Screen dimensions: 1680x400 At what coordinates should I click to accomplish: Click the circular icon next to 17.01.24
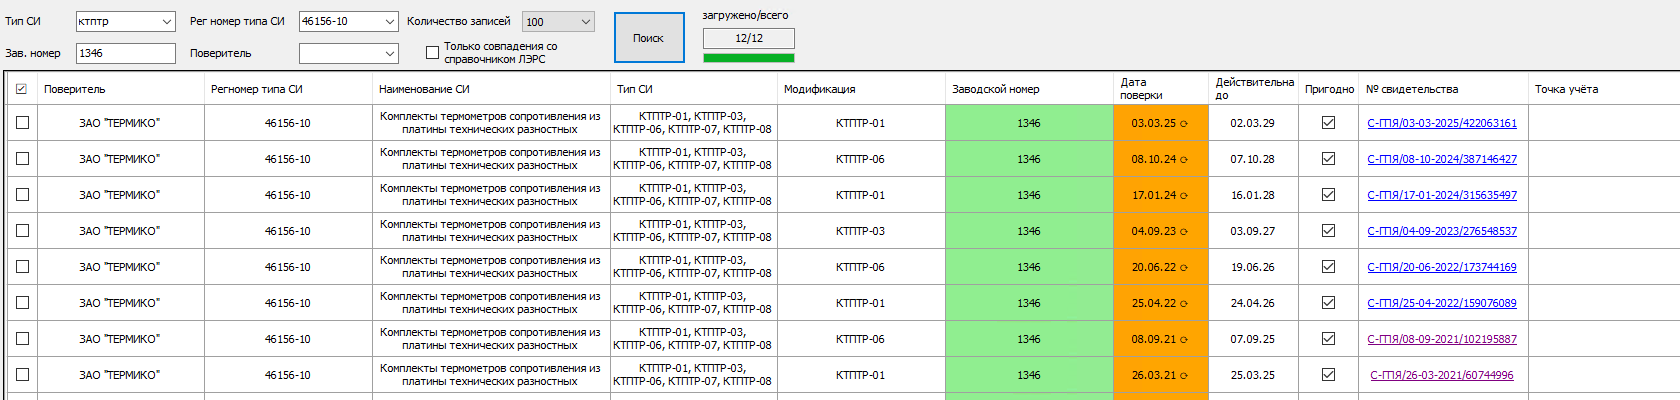tap(1184, 196)
